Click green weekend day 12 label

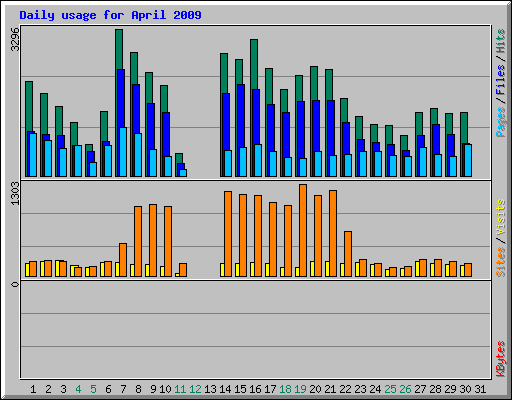click(195, 389)
